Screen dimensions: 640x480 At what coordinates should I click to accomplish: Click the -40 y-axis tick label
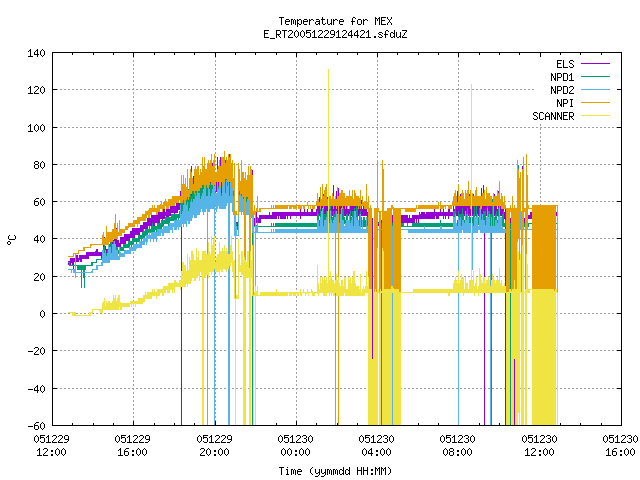pos(36,389)
